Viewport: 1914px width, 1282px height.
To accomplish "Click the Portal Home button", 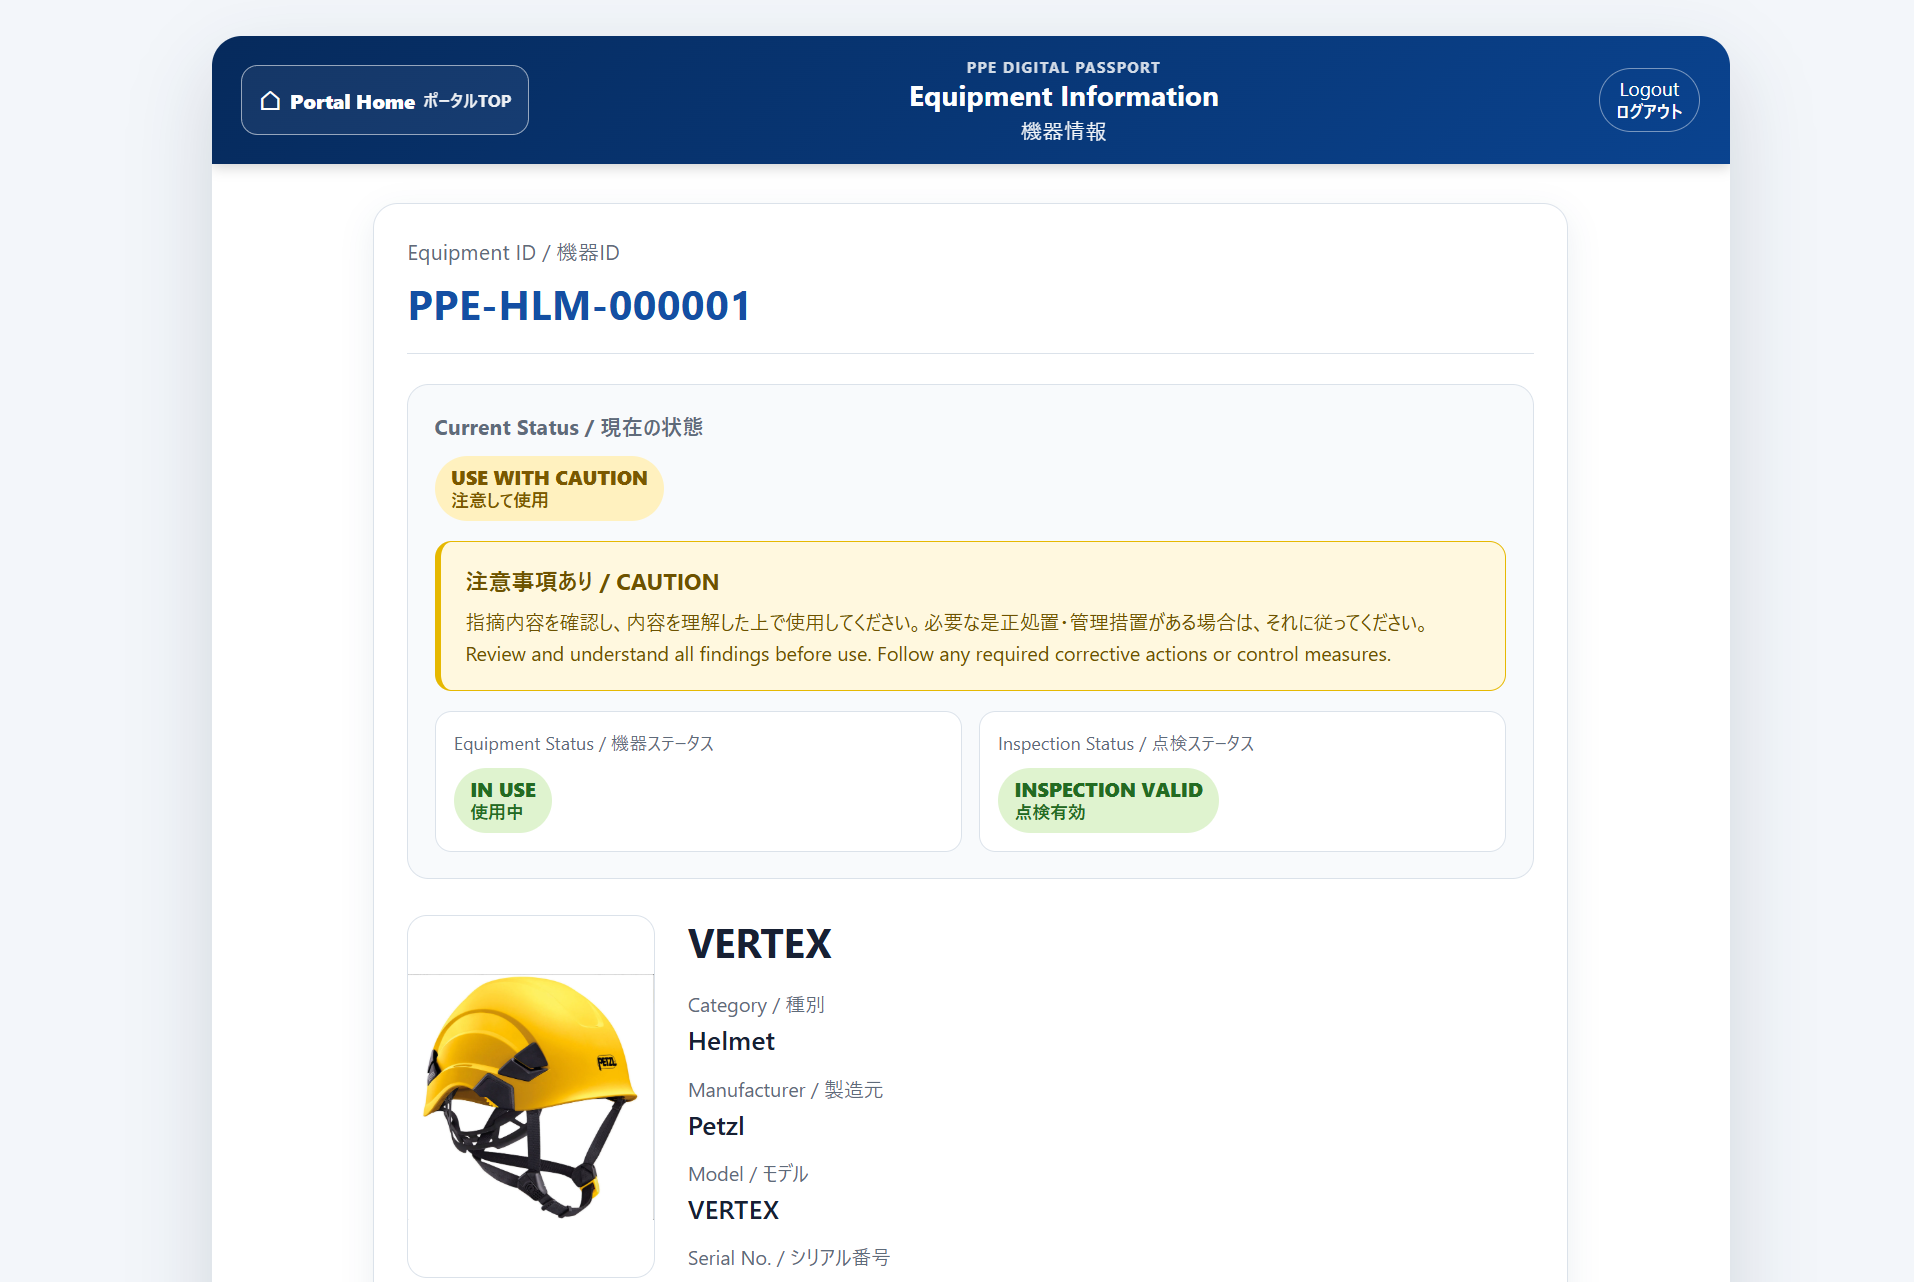I will 385,100.
